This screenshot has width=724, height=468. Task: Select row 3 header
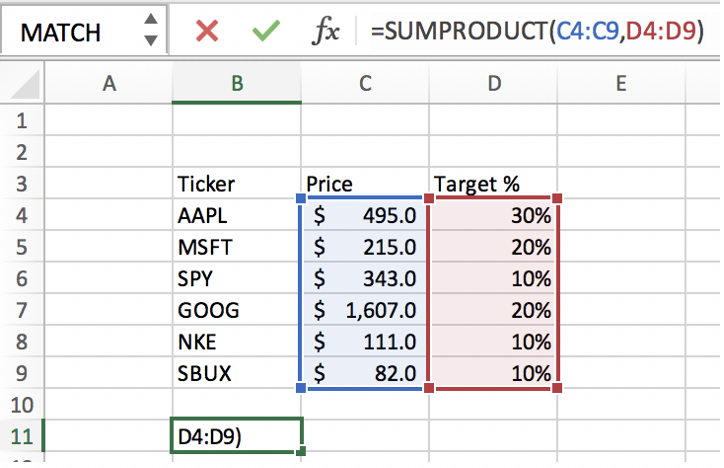(x=22, y=184)
